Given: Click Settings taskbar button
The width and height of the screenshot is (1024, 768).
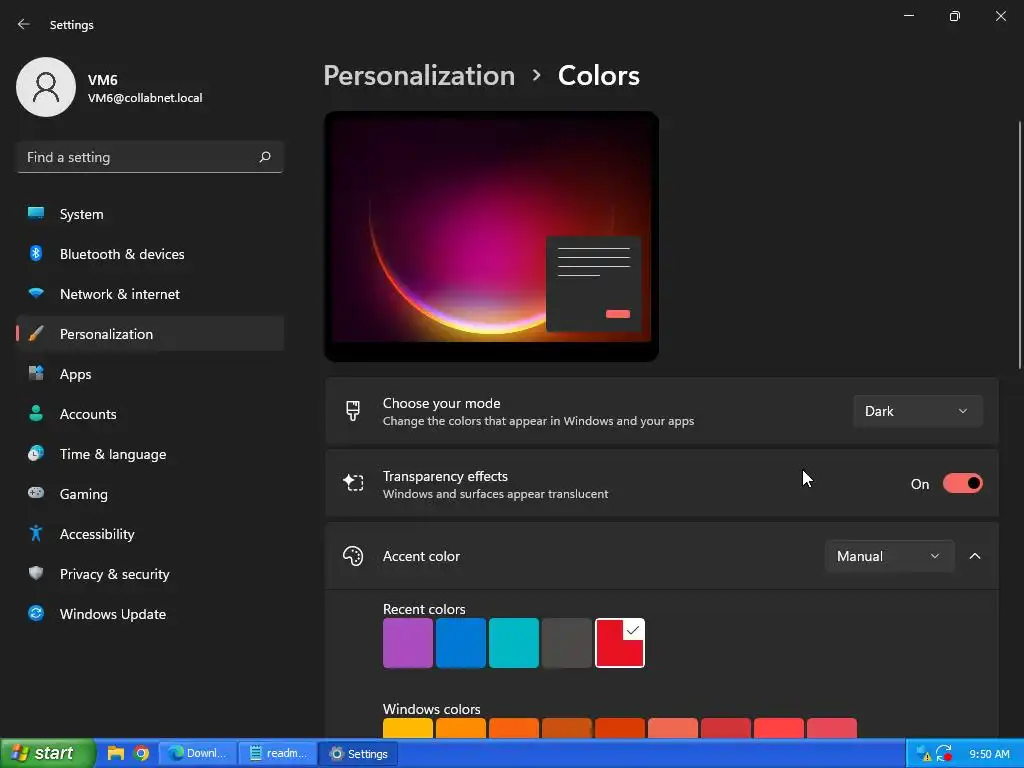Looking at the screenshot, I should pos(359,754).
